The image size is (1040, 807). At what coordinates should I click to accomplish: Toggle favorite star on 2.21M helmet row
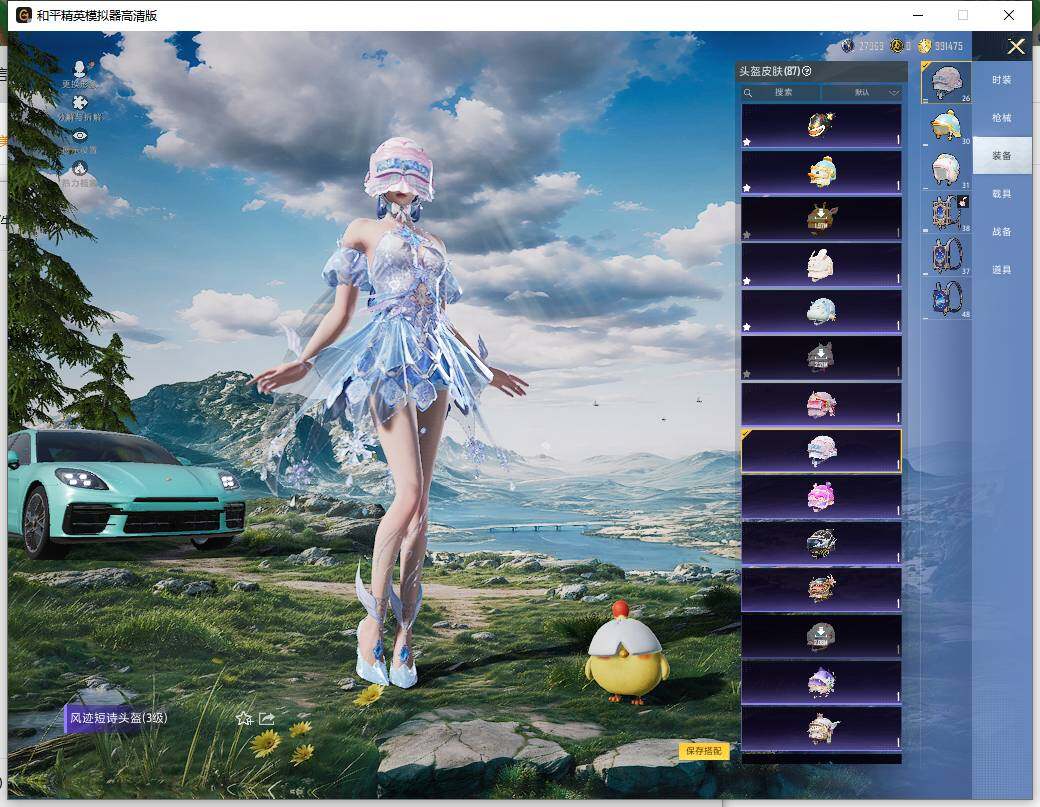click(747, 373)
